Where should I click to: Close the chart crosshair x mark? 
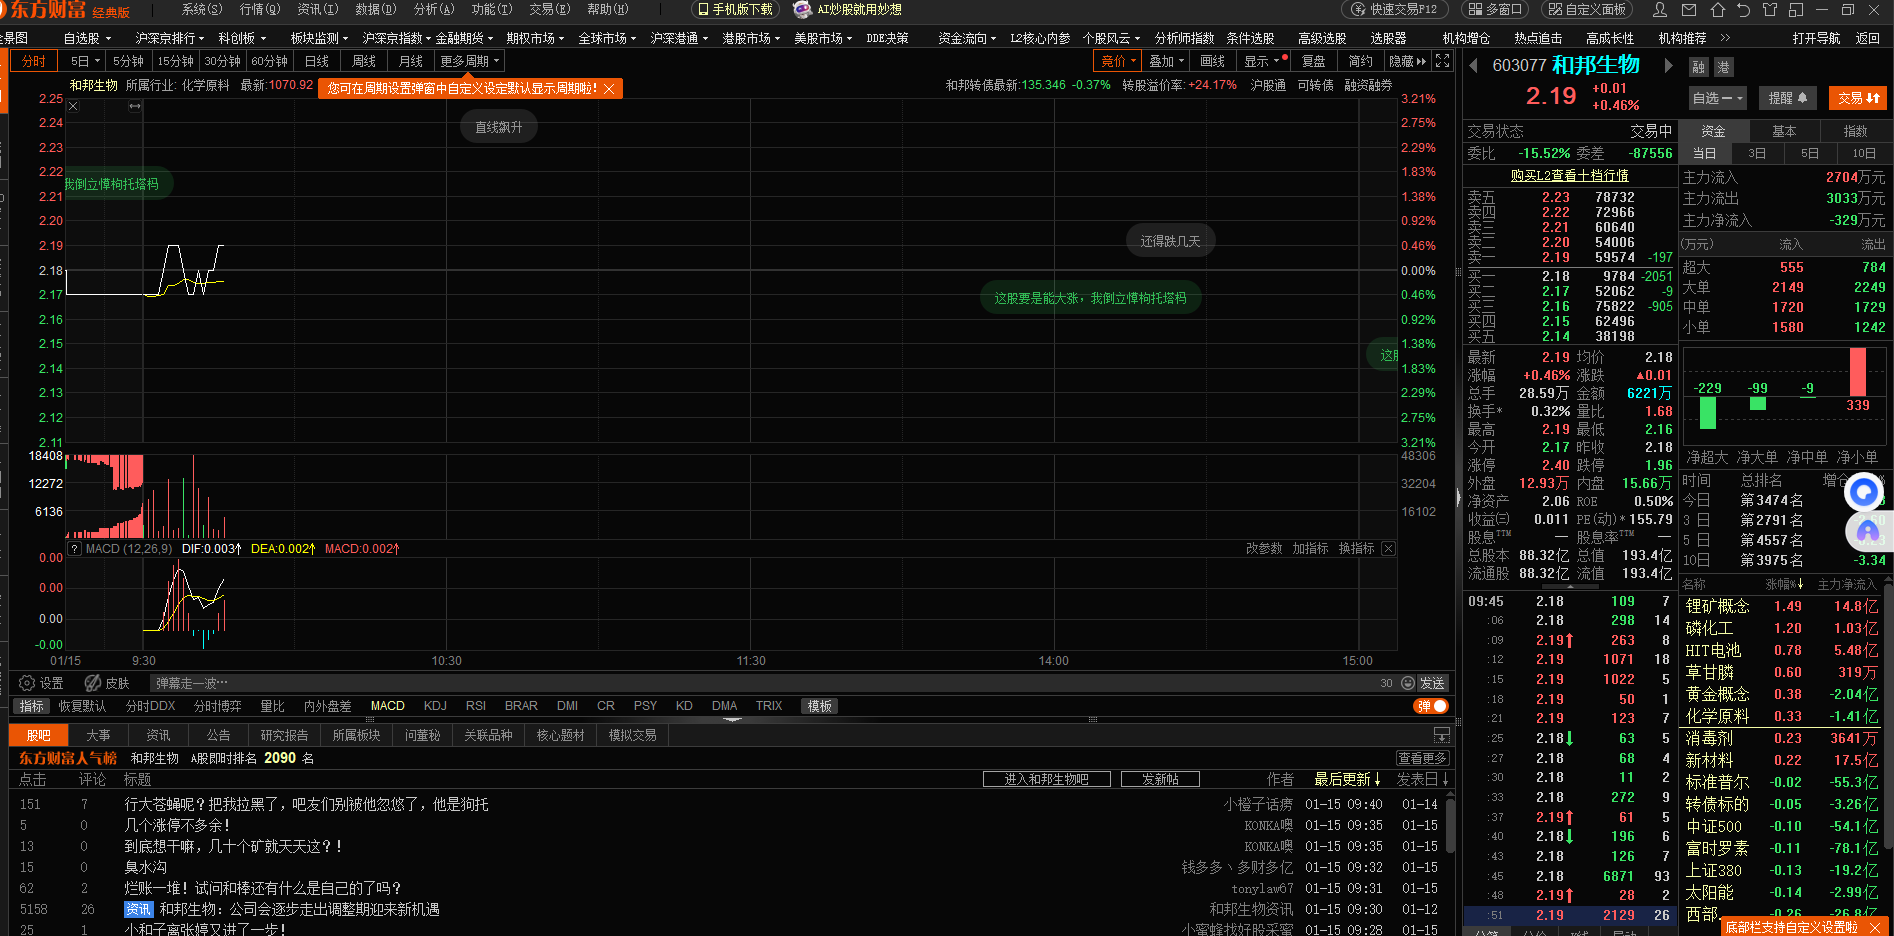[73, 106]
